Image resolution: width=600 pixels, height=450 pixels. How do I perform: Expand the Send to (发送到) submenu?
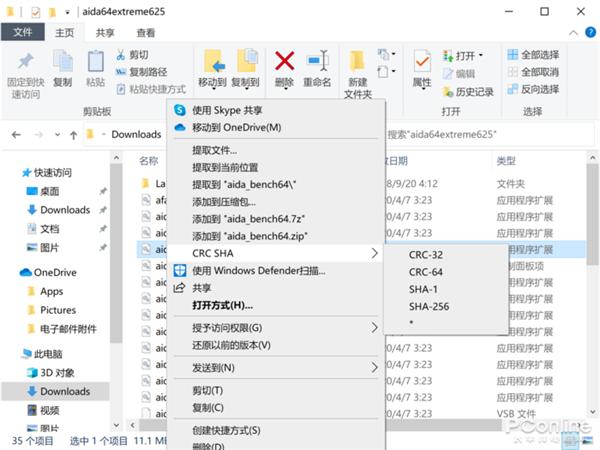coord(276,368)
